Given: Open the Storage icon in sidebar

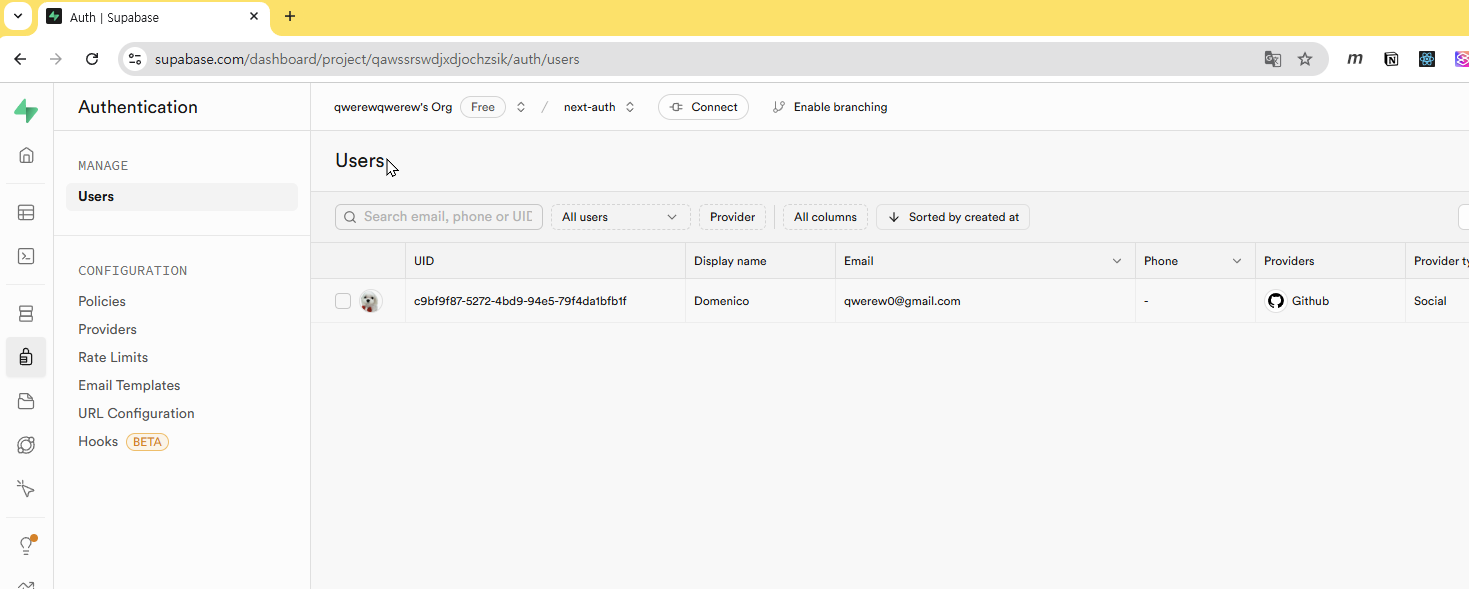Looking at the screenshot, I should point(26,401).
